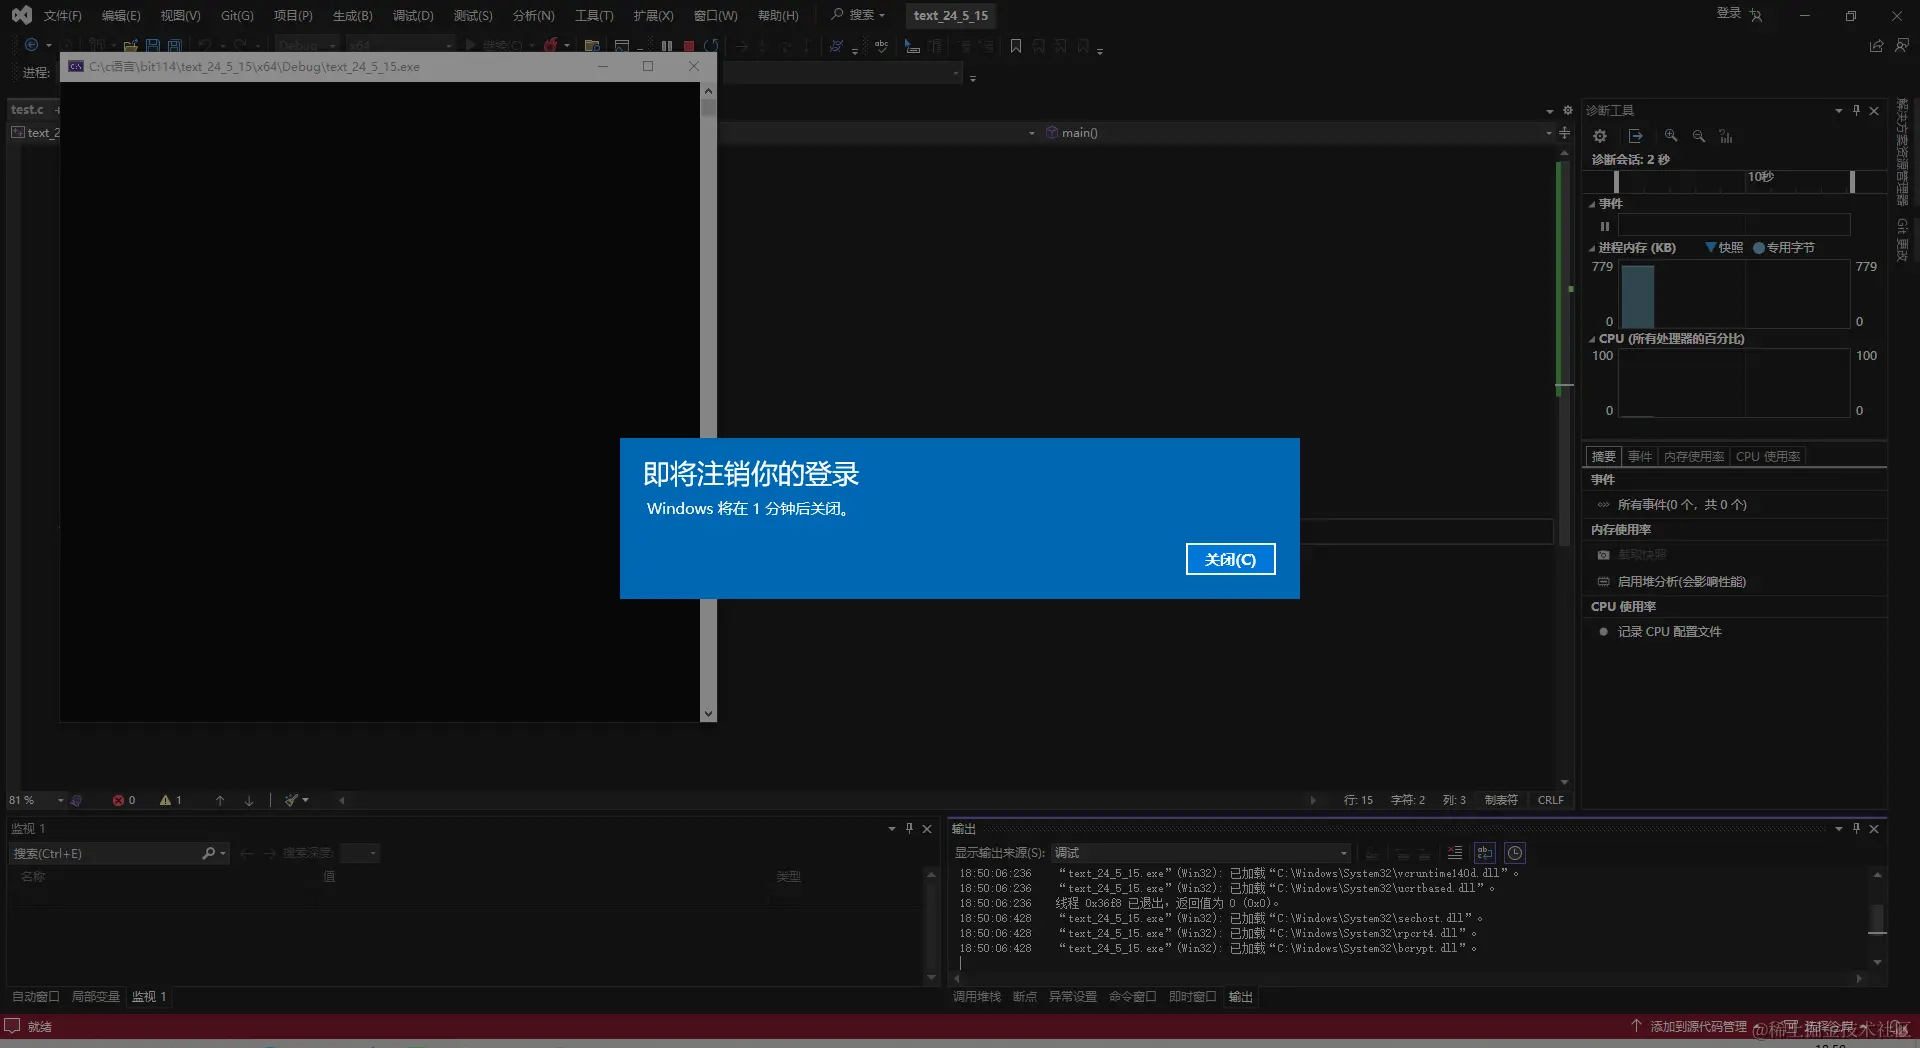This screenshot has width=1920, height=1048.
Task: Open the diagnostic tools settings gear
Action: click(x=1600, y=136)
